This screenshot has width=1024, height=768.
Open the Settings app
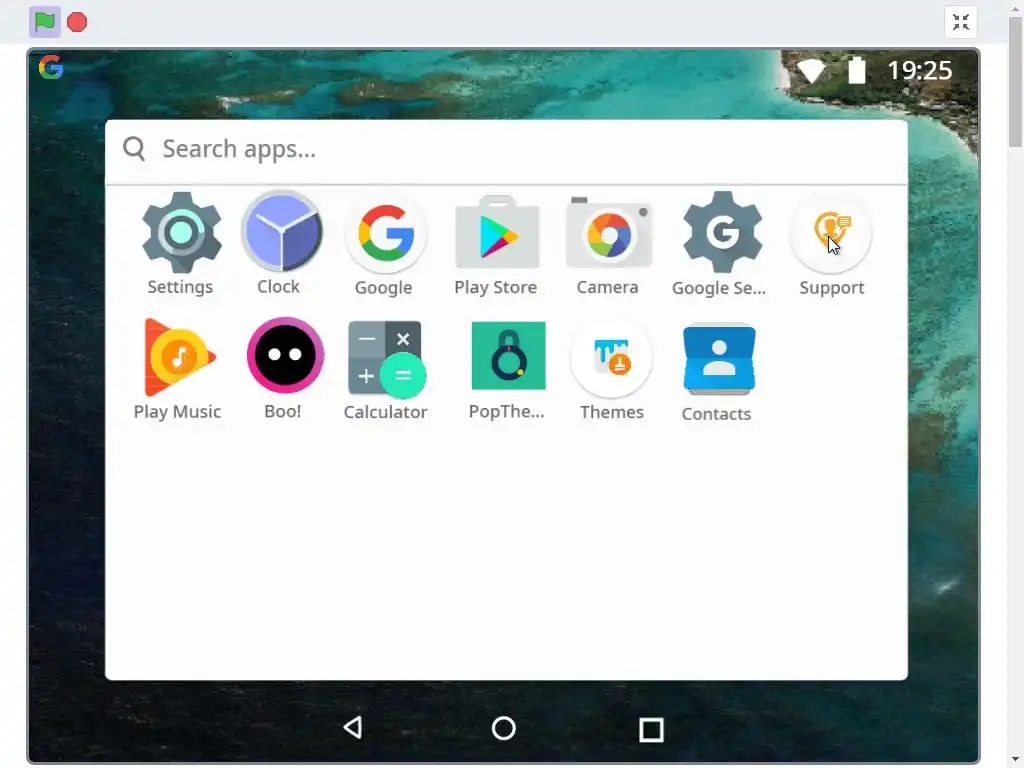coord(181,233)
